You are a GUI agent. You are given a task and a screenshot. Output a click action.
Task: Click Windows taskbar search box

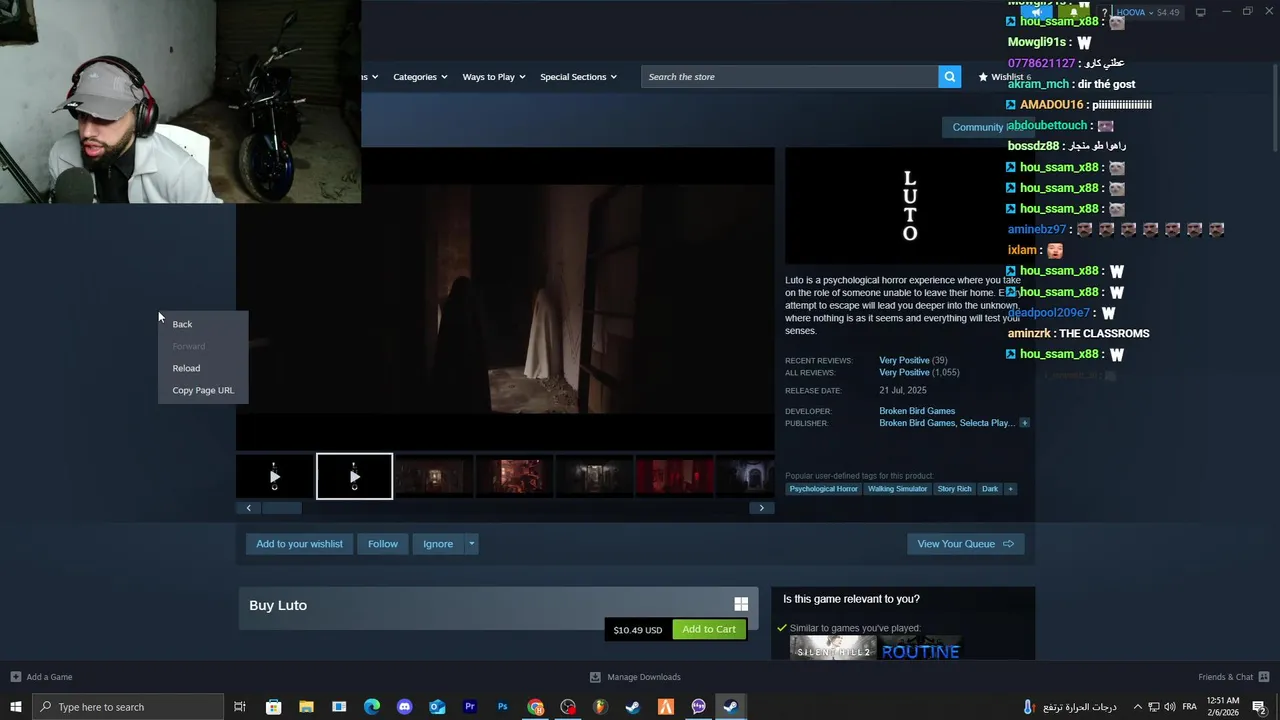[128, 707]
